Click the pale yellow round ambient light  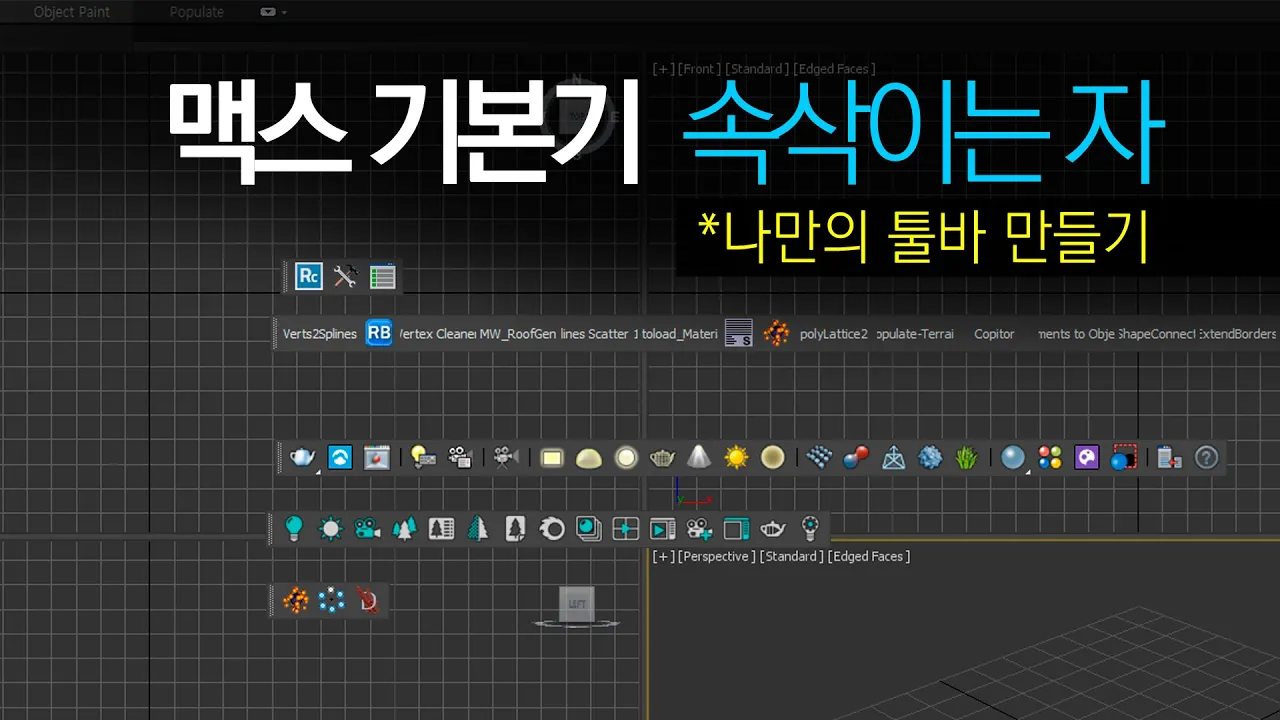coord(772,458)
